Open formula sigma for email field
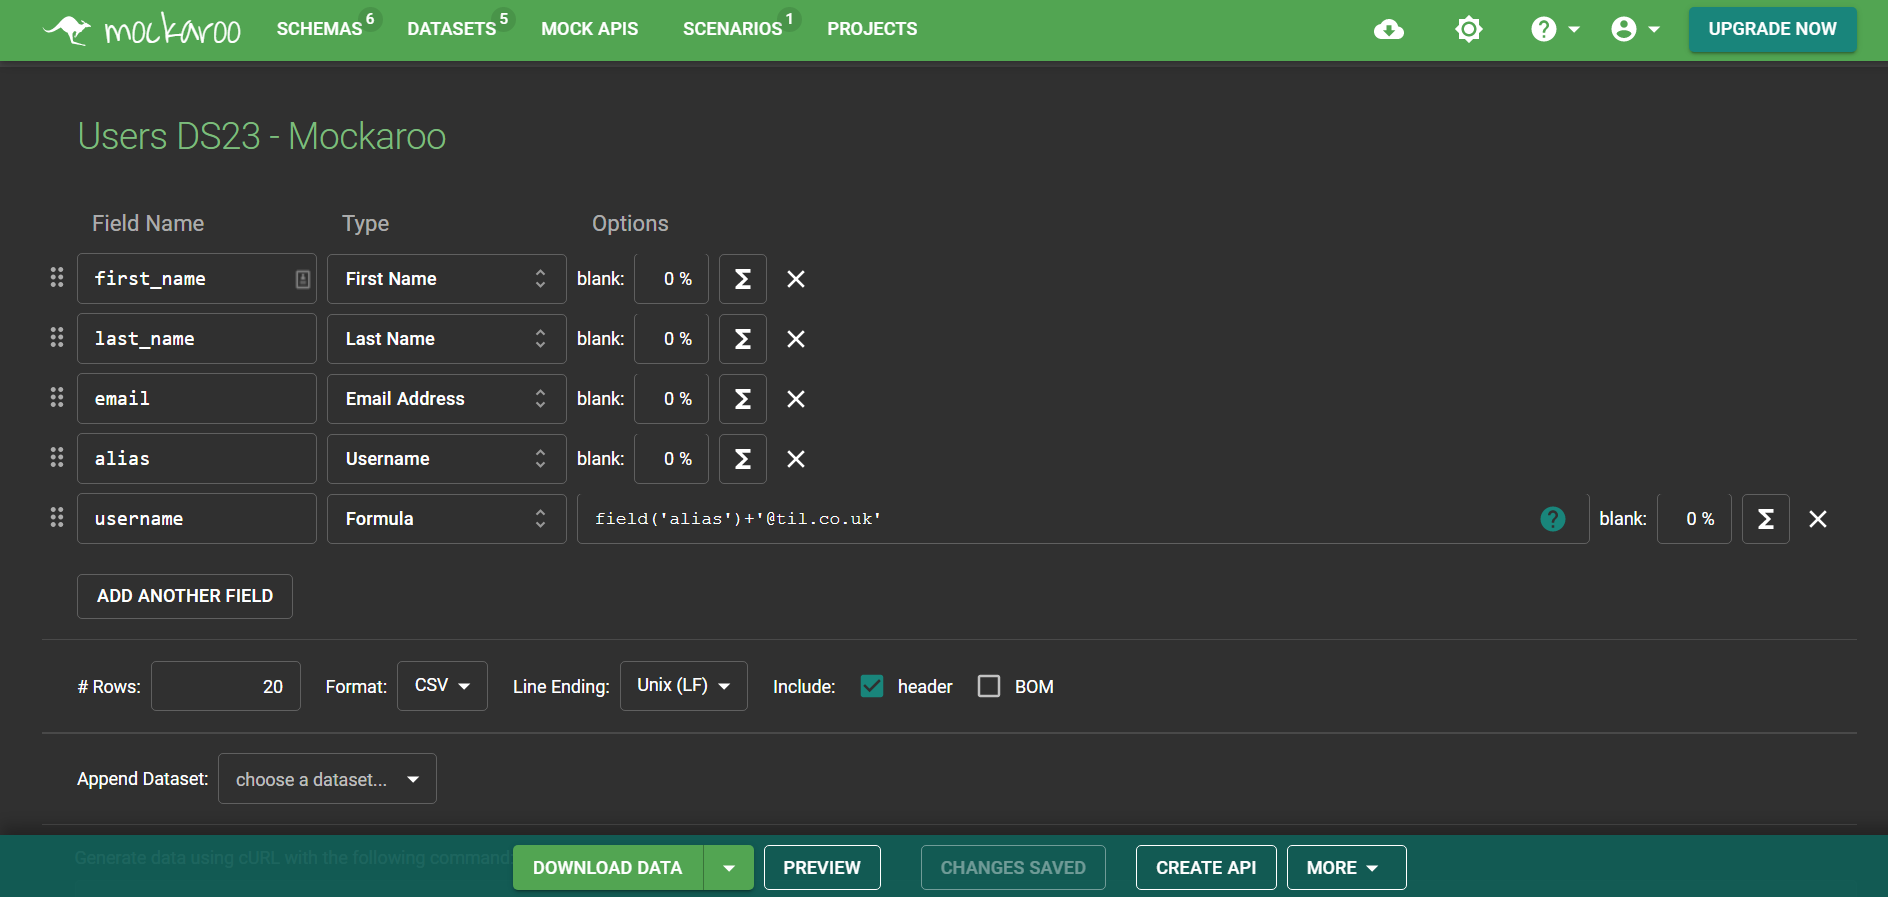Image resolution: width=1888 pixels, height=897 pixels. (x=743, y=399)
